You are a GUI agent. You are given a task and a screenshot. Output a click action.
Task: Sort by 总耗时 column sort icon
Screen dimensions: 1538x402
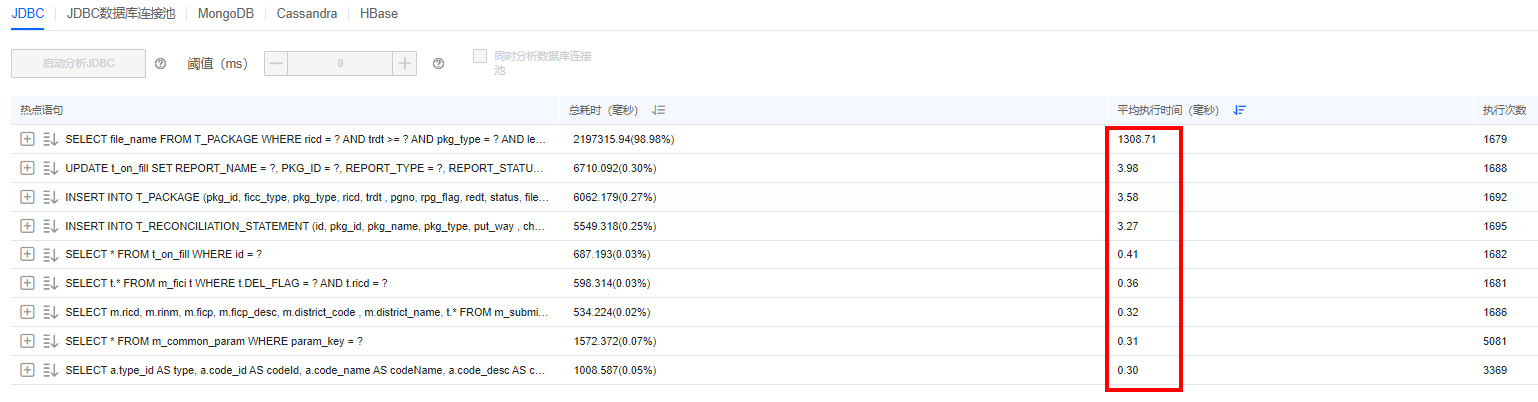658,110
